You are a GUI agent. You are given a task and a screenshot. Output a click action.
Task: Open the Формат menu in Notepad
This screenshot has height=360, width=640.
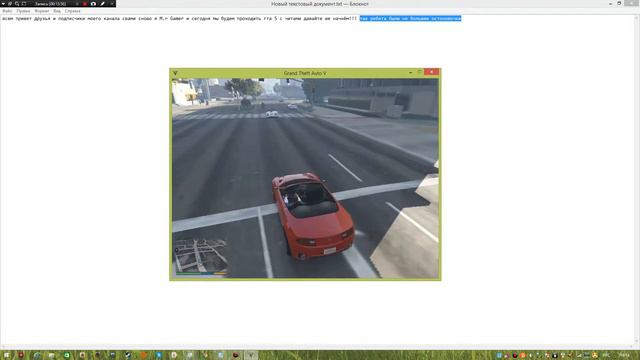pos(42,11)
